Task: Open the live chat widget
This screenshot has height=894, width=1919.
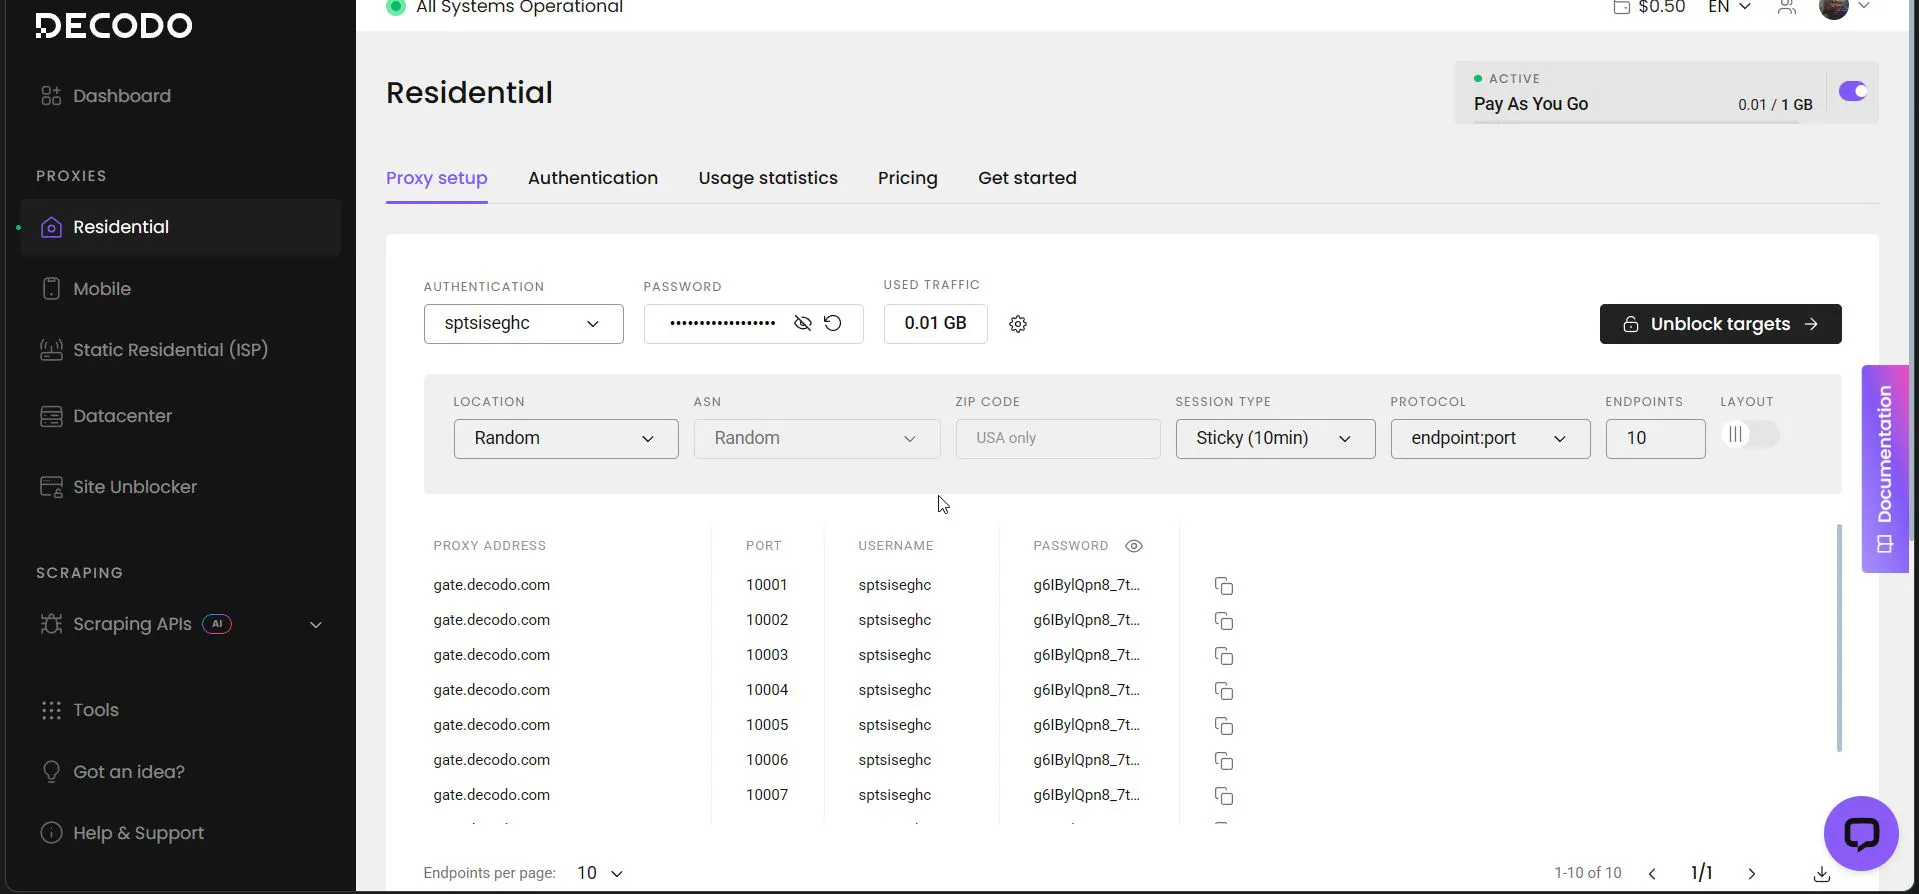Action: click(1861, 833)
